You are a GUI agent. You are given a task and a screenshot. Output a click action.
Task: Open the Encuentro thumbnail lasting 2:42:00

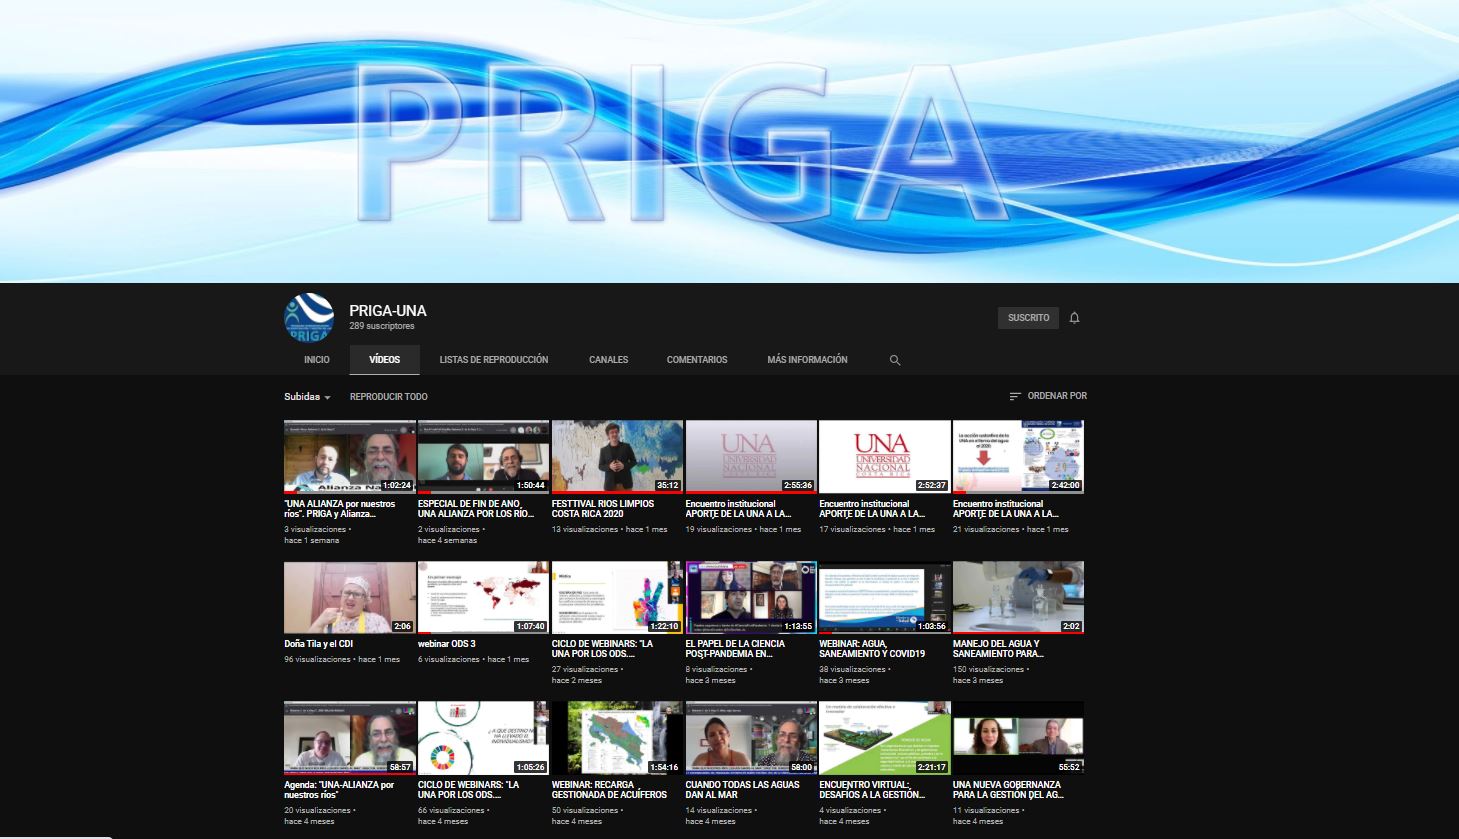click(1019, 457)
